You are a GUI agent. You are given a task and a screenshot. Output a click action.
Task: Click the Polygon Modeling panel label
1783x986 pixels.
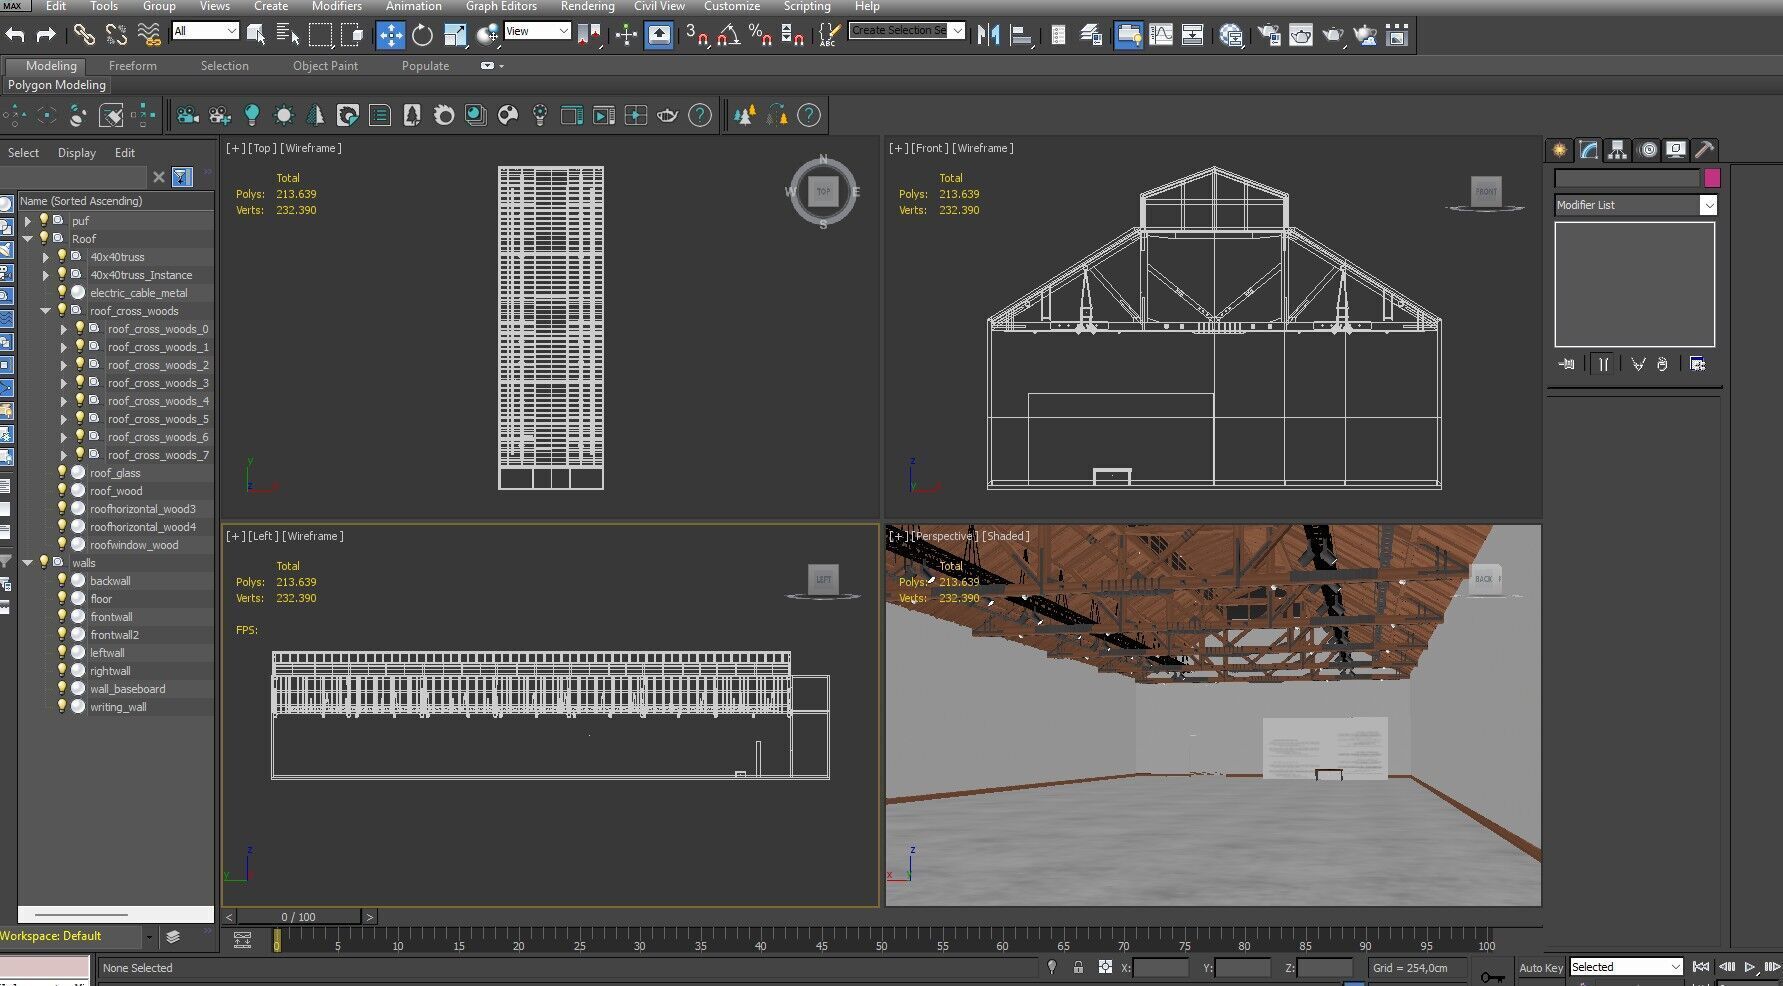(x=57, y=85)
